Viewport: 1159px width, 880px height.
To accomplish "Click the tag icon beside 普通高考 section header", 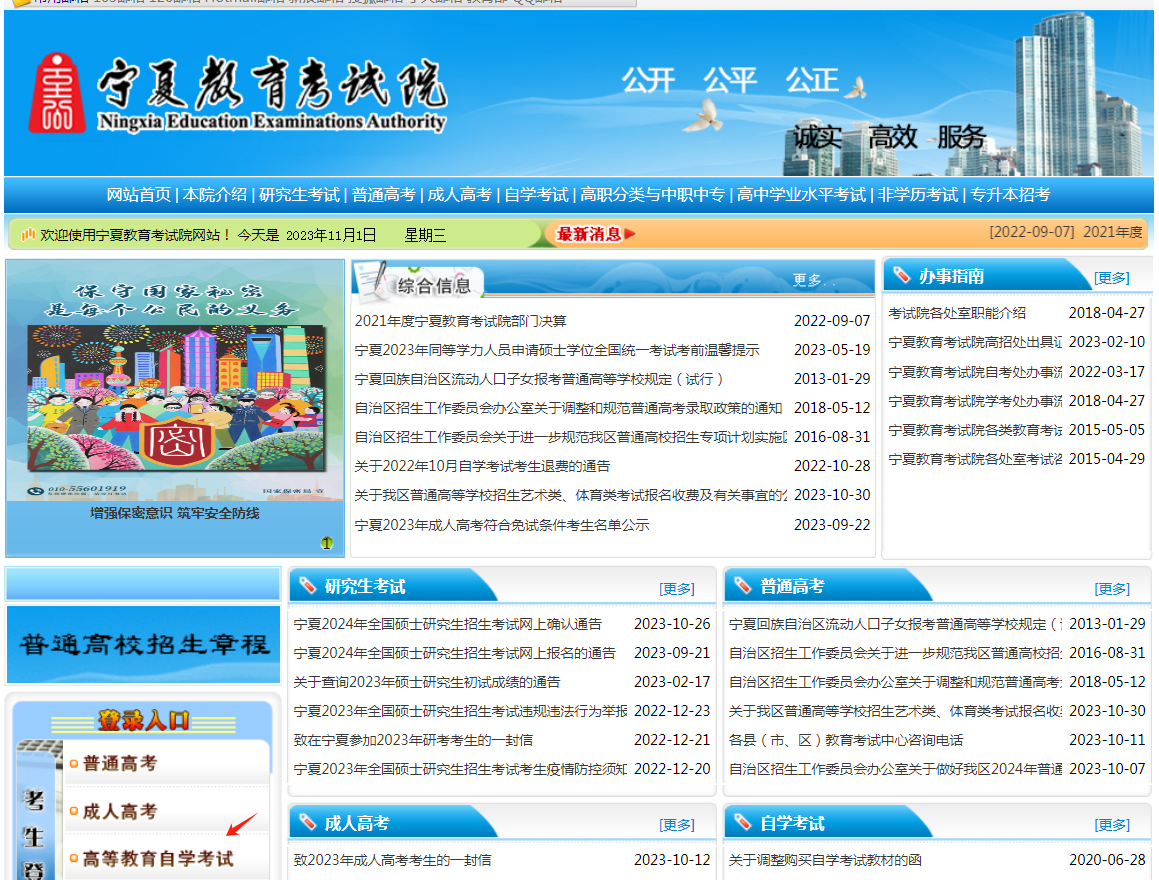I will point(742,586).
